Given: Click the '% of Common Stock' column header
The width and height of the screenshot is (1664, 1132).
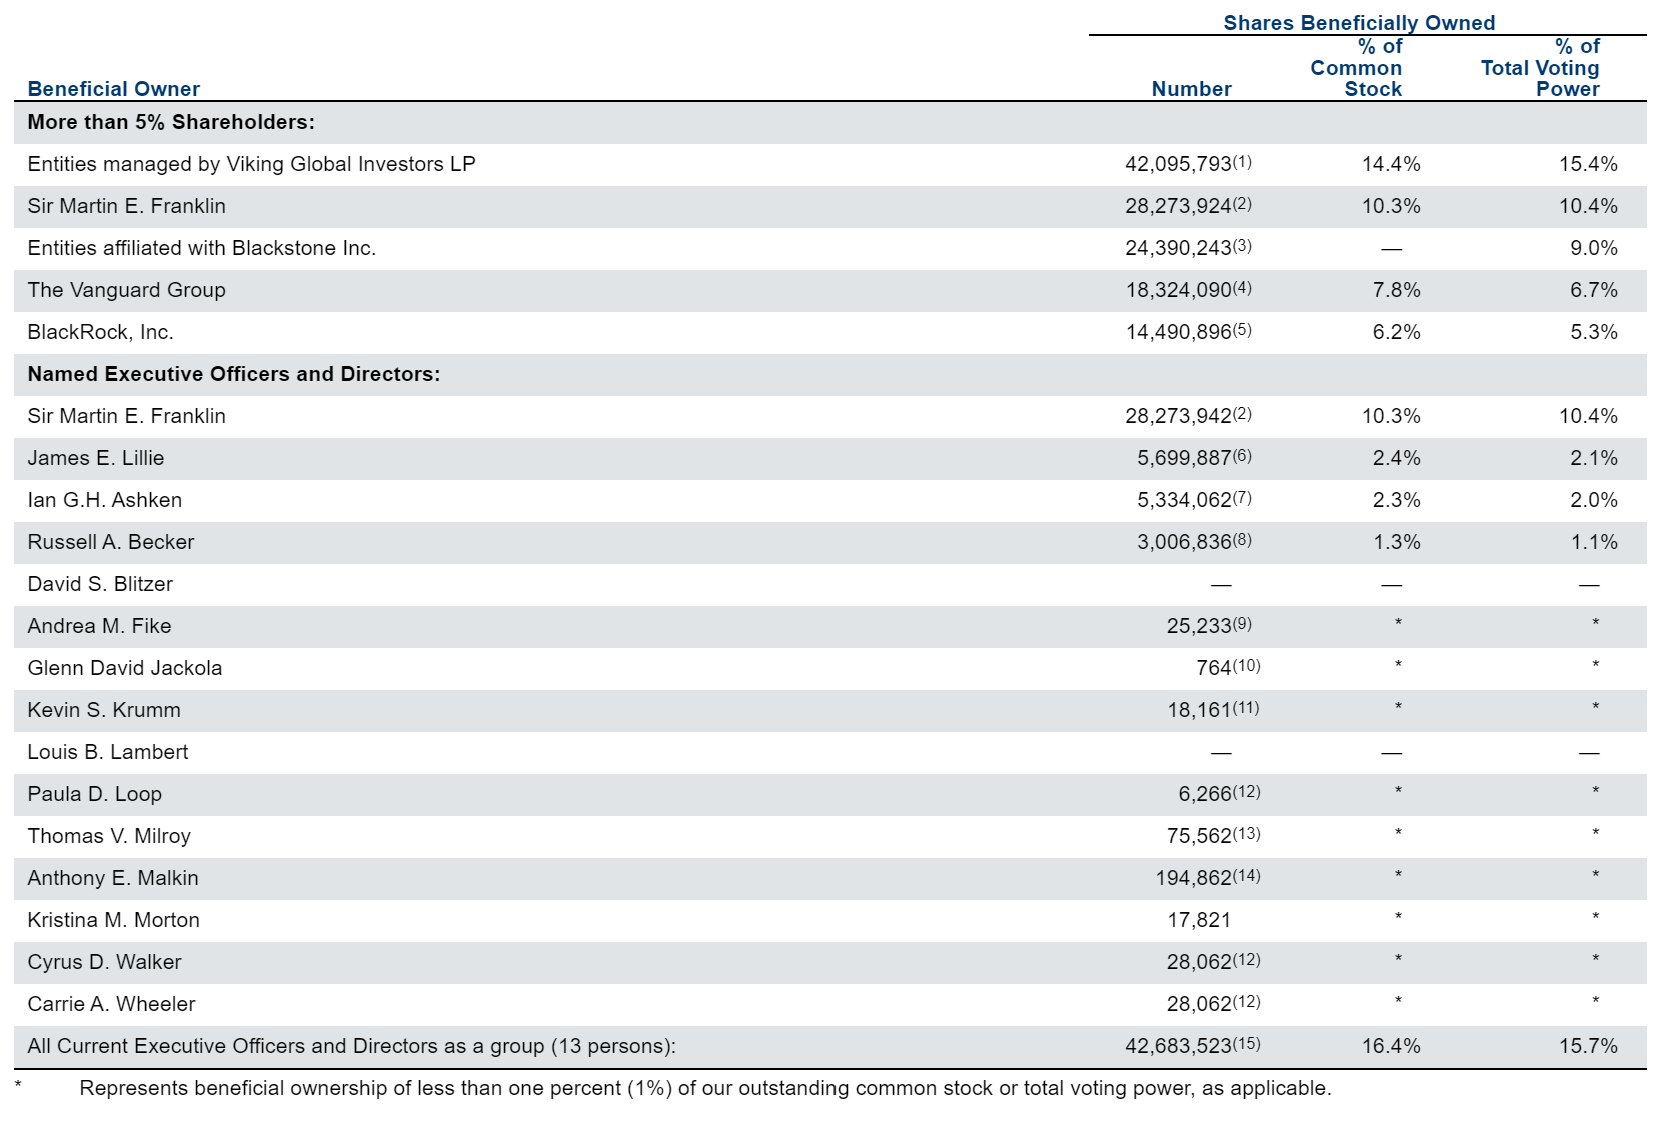Looking at the screenshot, I should coord(1356,67).
